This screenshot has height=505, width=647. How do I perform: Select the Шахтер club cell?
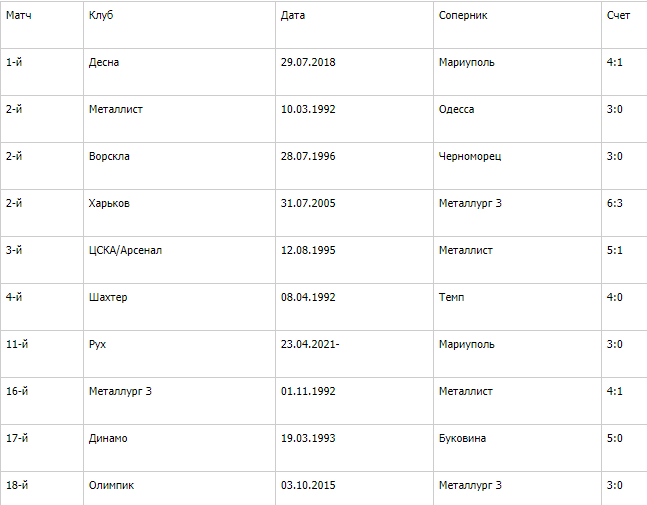[x=108, y=297]
